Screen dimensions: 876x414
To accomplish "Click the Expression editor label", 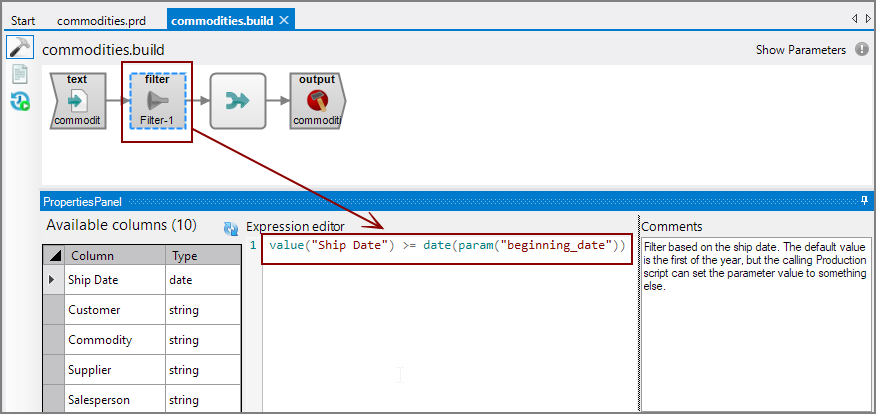I will pyautogui.click(x=296, y=226).
